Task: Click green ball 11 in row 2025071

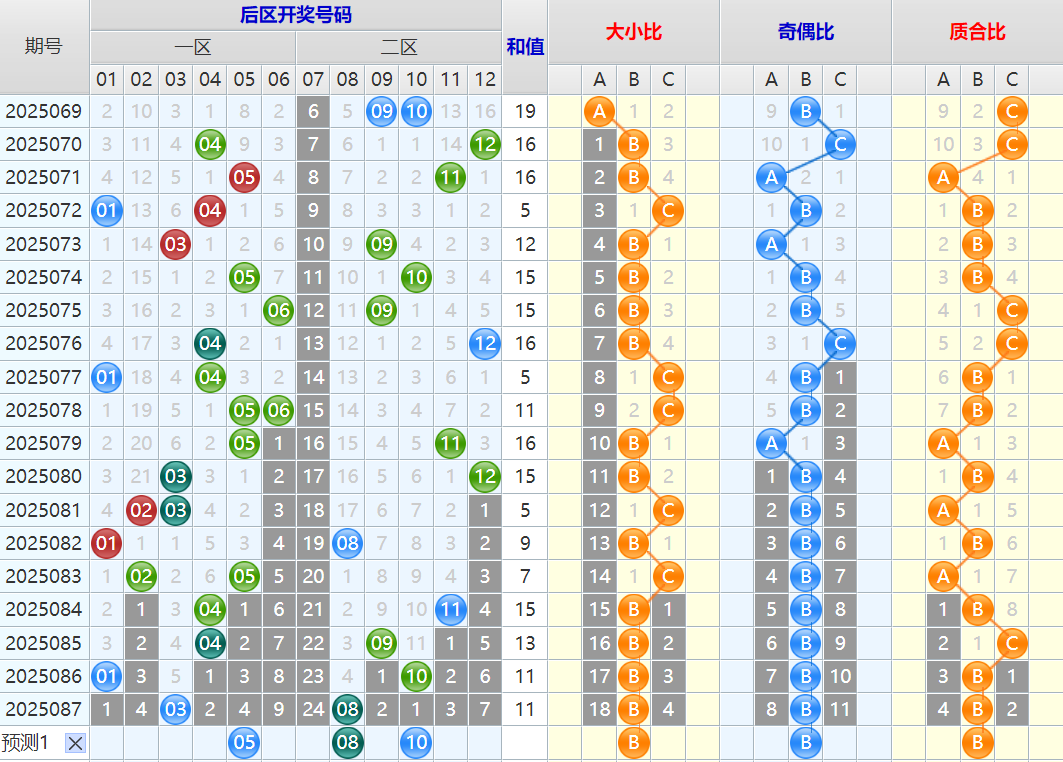Action: pos(450,178)
